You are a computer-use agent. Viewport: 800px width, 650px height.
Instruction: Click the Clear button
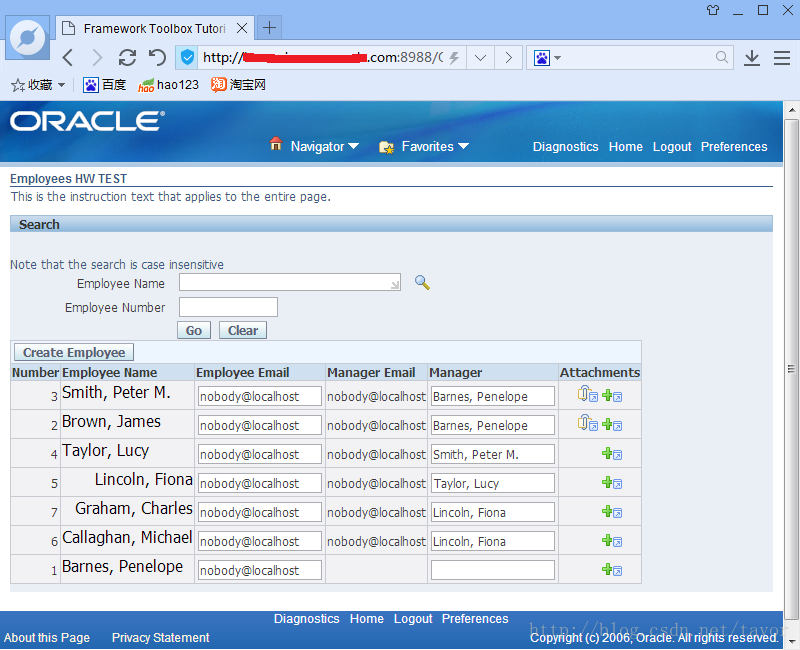tap(243, 330)
